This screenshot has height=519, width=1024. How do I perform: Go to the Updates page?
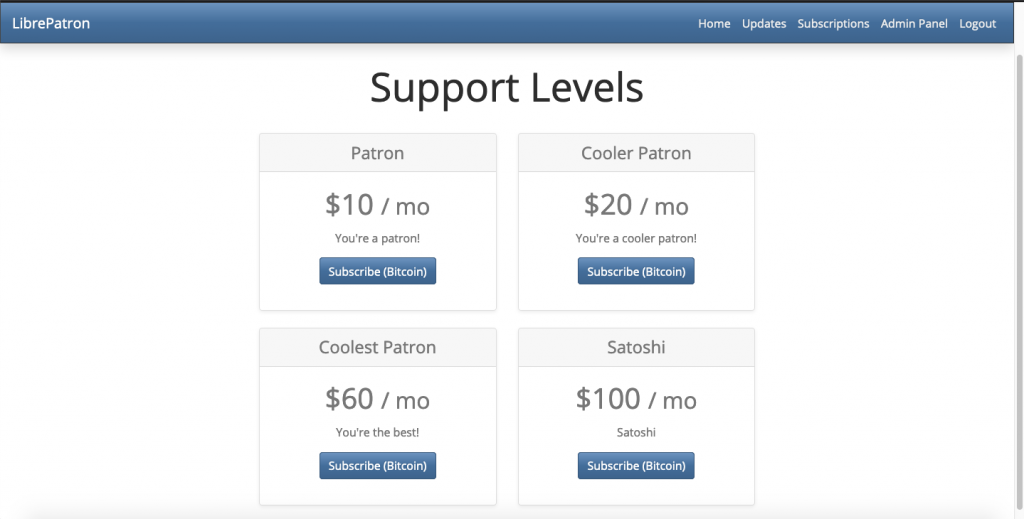coord(763,24)
